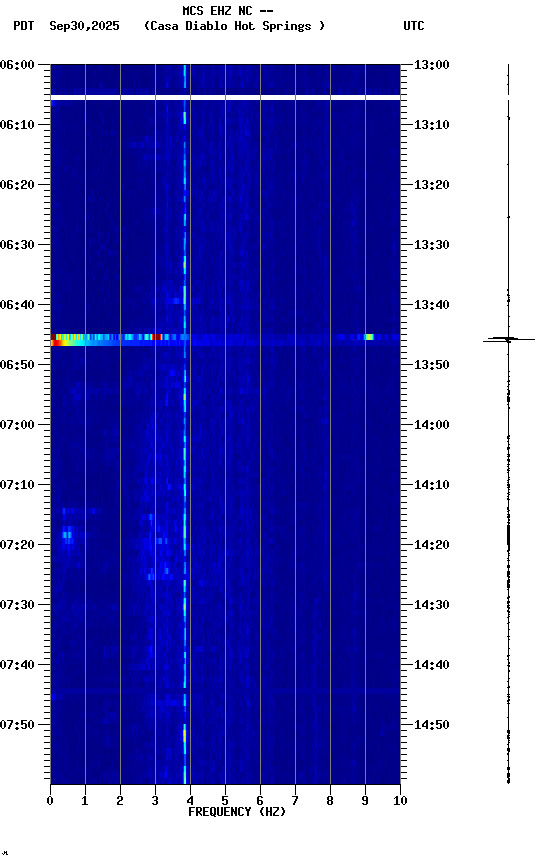Click the 0 Hz frequency axis label
Screen dimensions: 552x864
(x=50, y=801)
